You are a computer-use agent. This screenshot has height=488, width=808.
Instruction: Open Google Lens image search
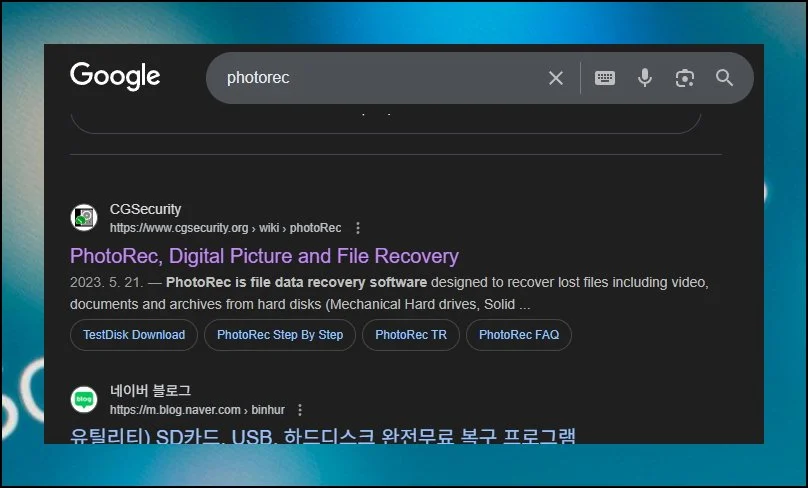tap(685, 78)
